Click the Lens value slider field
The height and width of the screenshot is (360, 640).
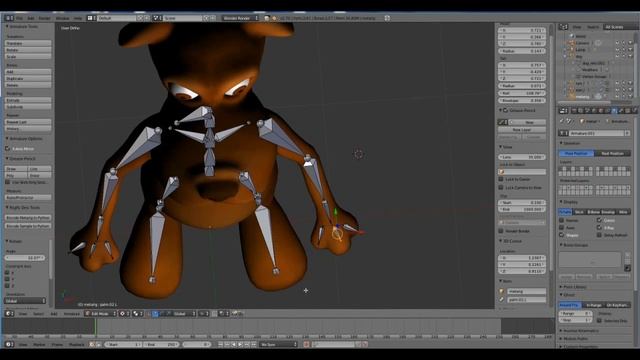522,157
